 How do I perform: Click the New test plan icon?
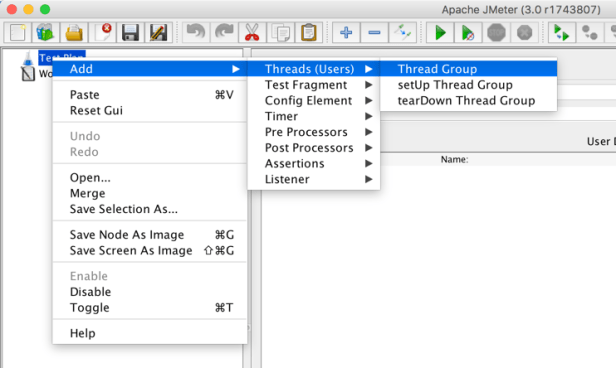(x=18, y=33)
